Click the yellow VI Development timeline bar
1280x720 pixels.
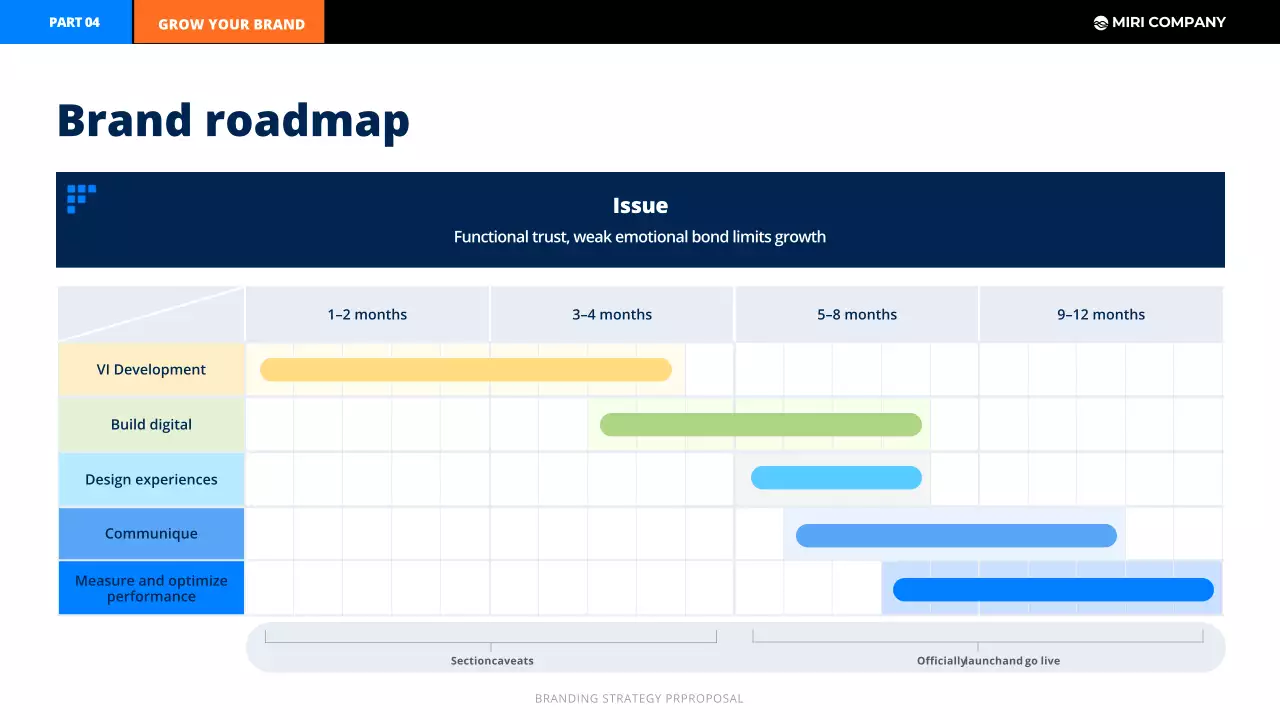[x=465, y=370]
